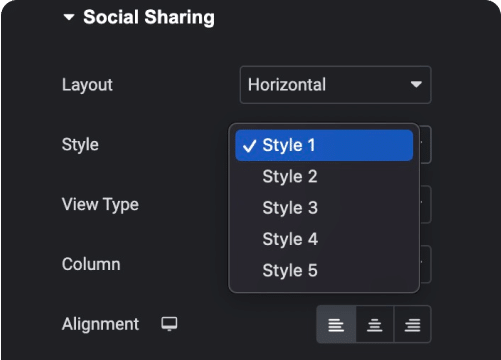Image resolution: width=501 pixels, height=360 pixels.
Task: Click the Social Sharing section title
Action: [149, 17]
